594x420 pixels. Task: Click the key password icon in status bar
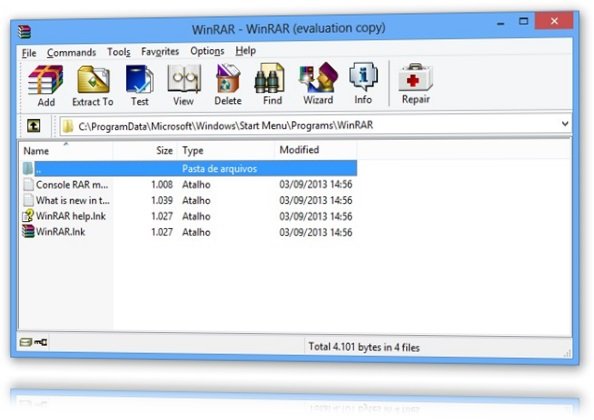click(x=41, y=342)
